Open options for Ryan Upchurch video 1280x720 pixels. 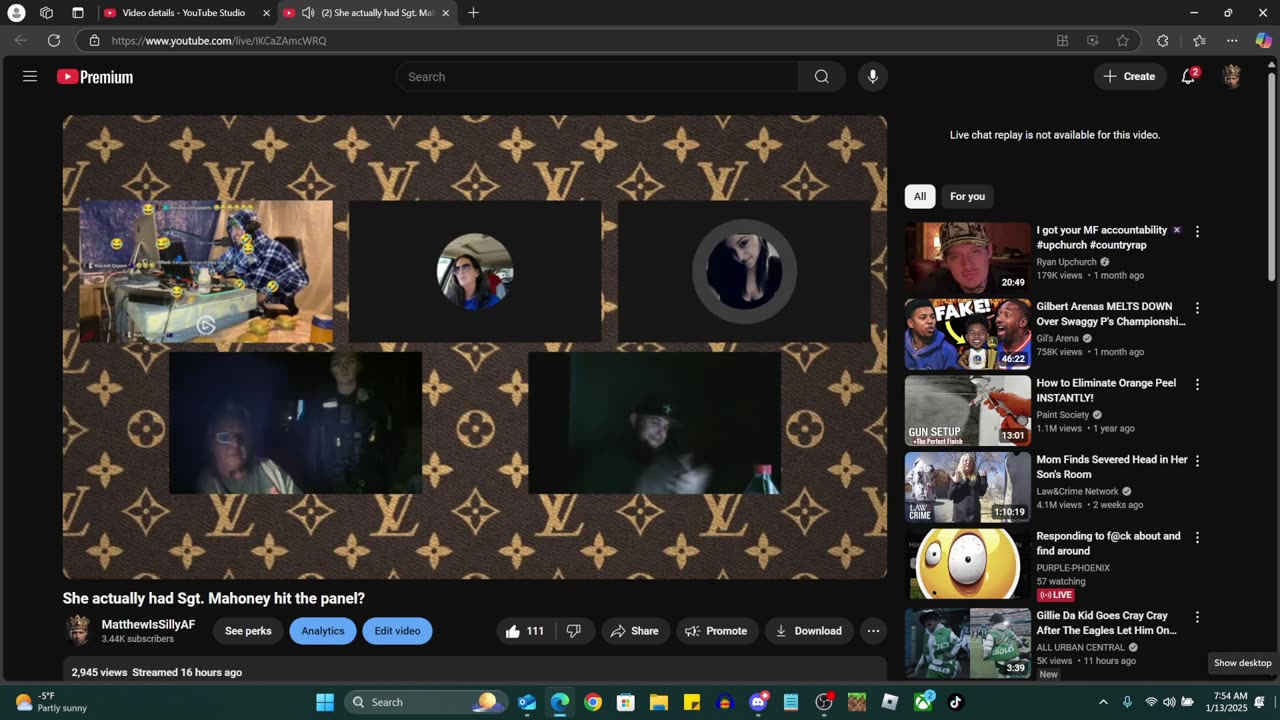coord(1197,231)
